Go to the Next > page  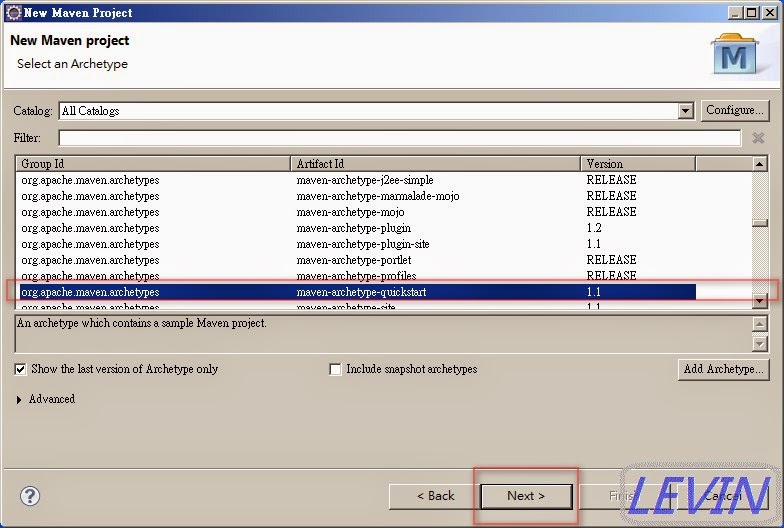[x=526, y=496]
